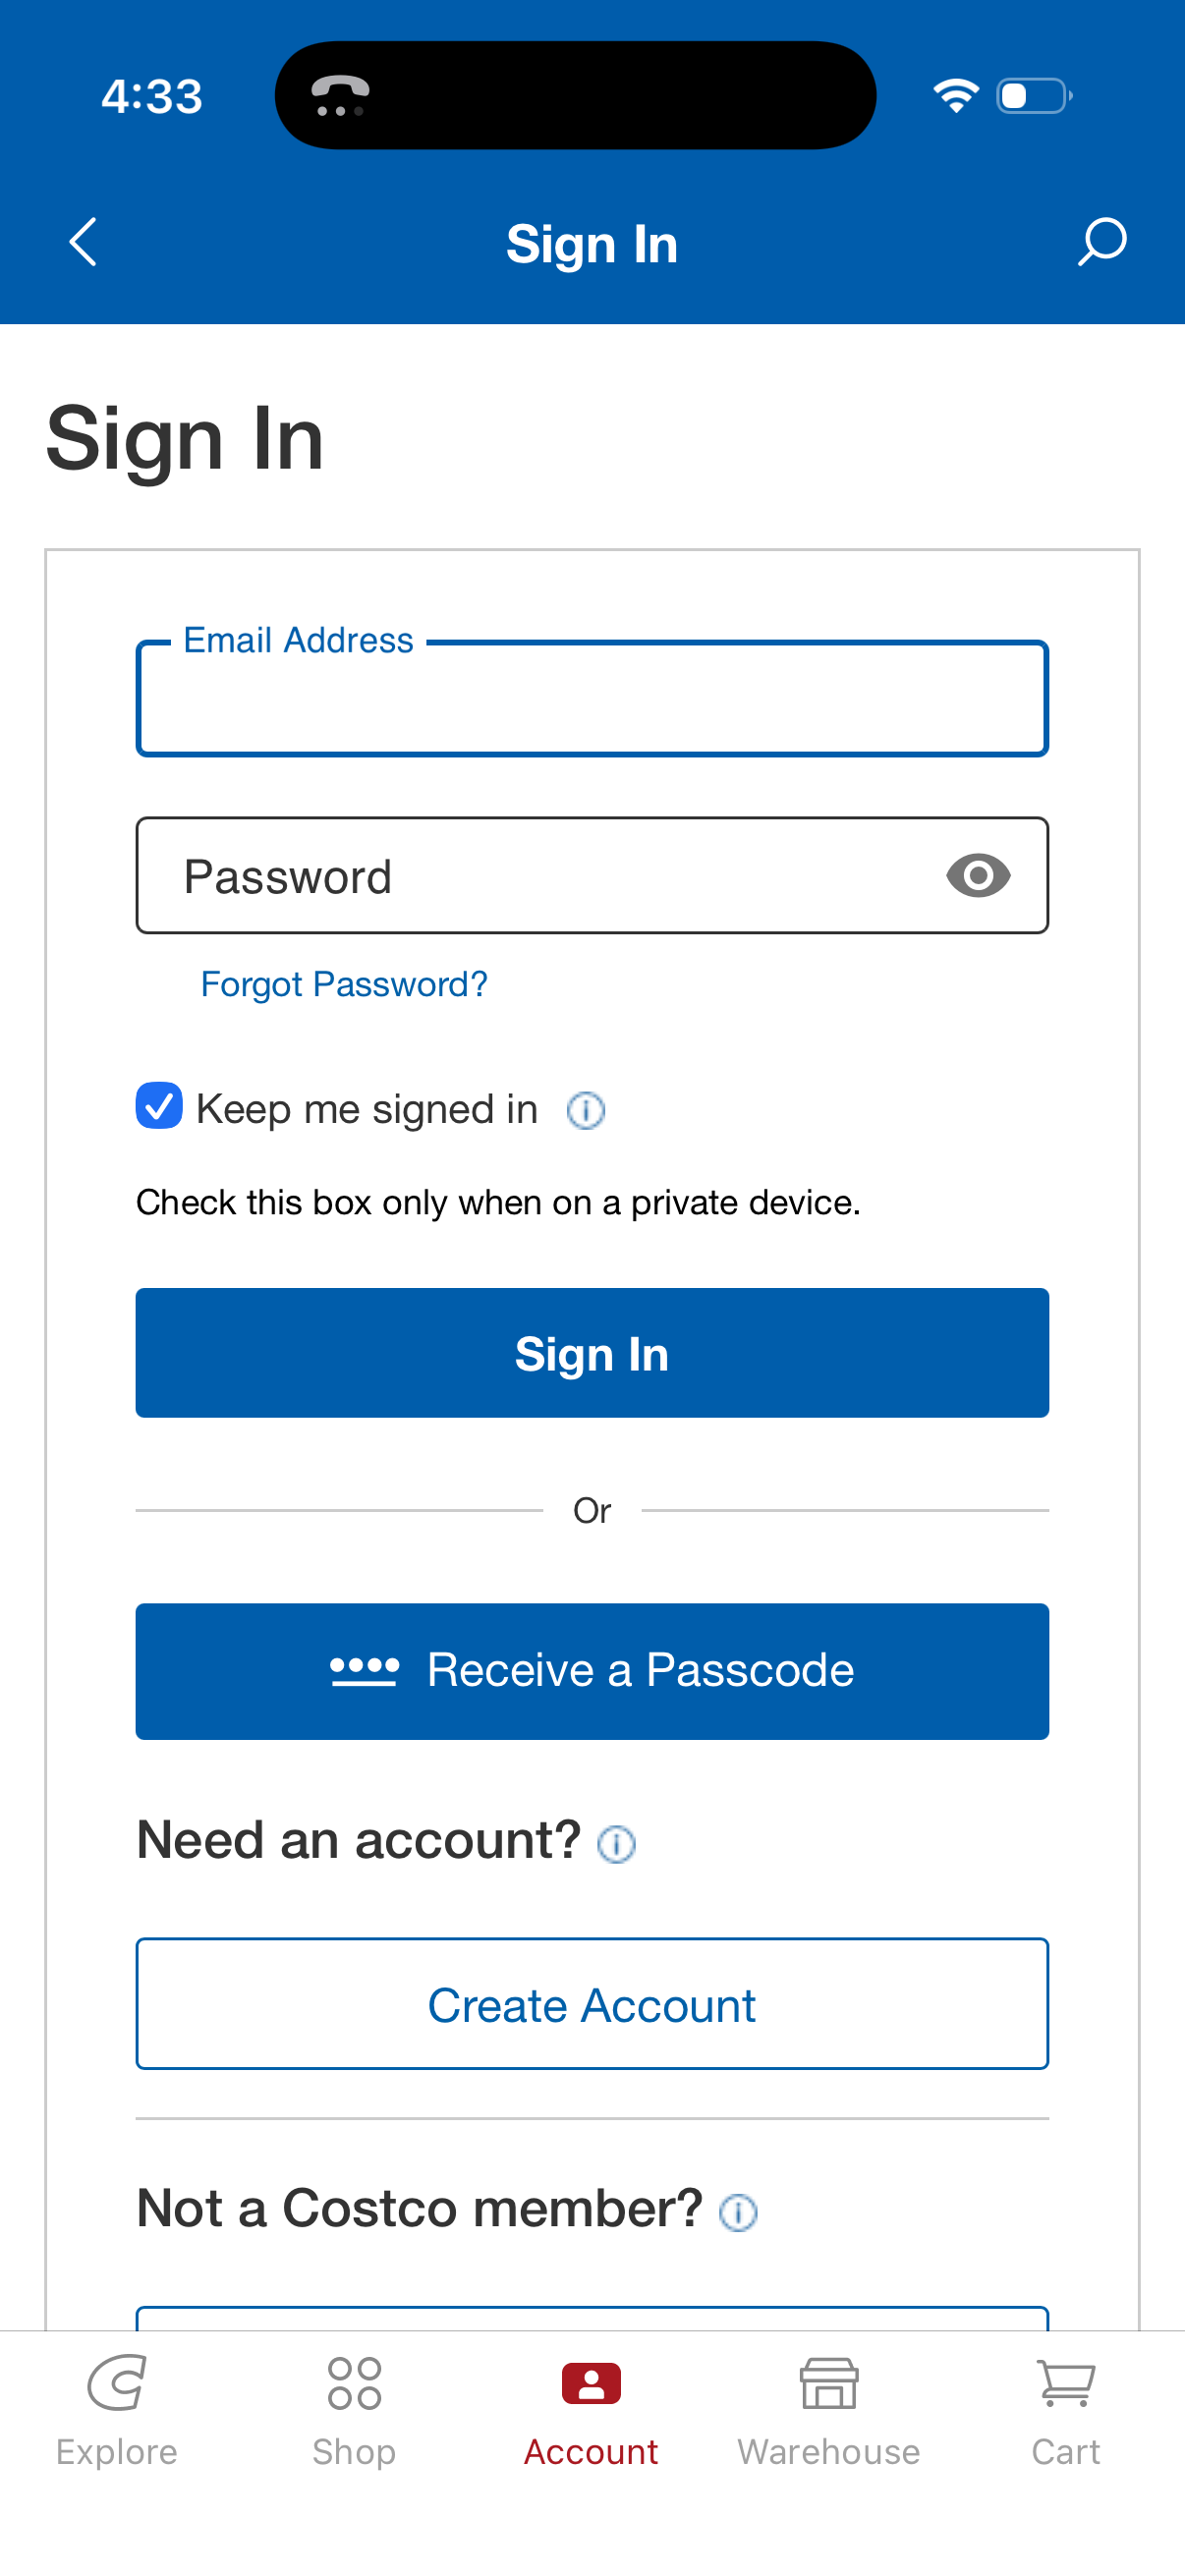Screen dimensions: 1185x2576
Task: Tap into the Password field
Action: 540,876
